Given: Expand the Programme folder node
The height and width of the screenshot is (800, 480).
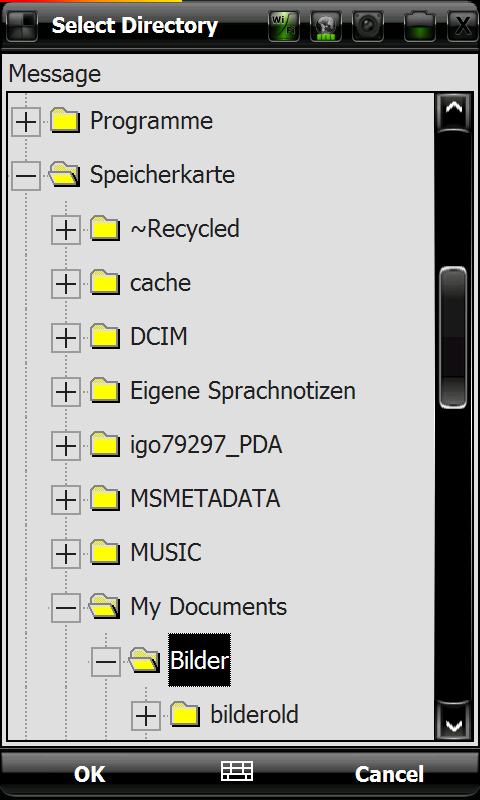Looking at the screenshot, I should [x=26, y=121].
